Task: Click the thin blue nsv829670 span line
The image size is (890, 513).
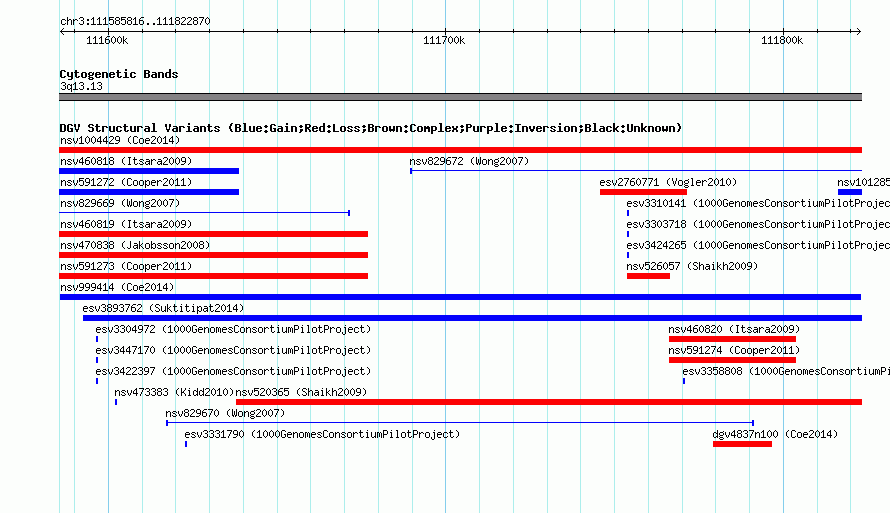Action: pos(460,423)
